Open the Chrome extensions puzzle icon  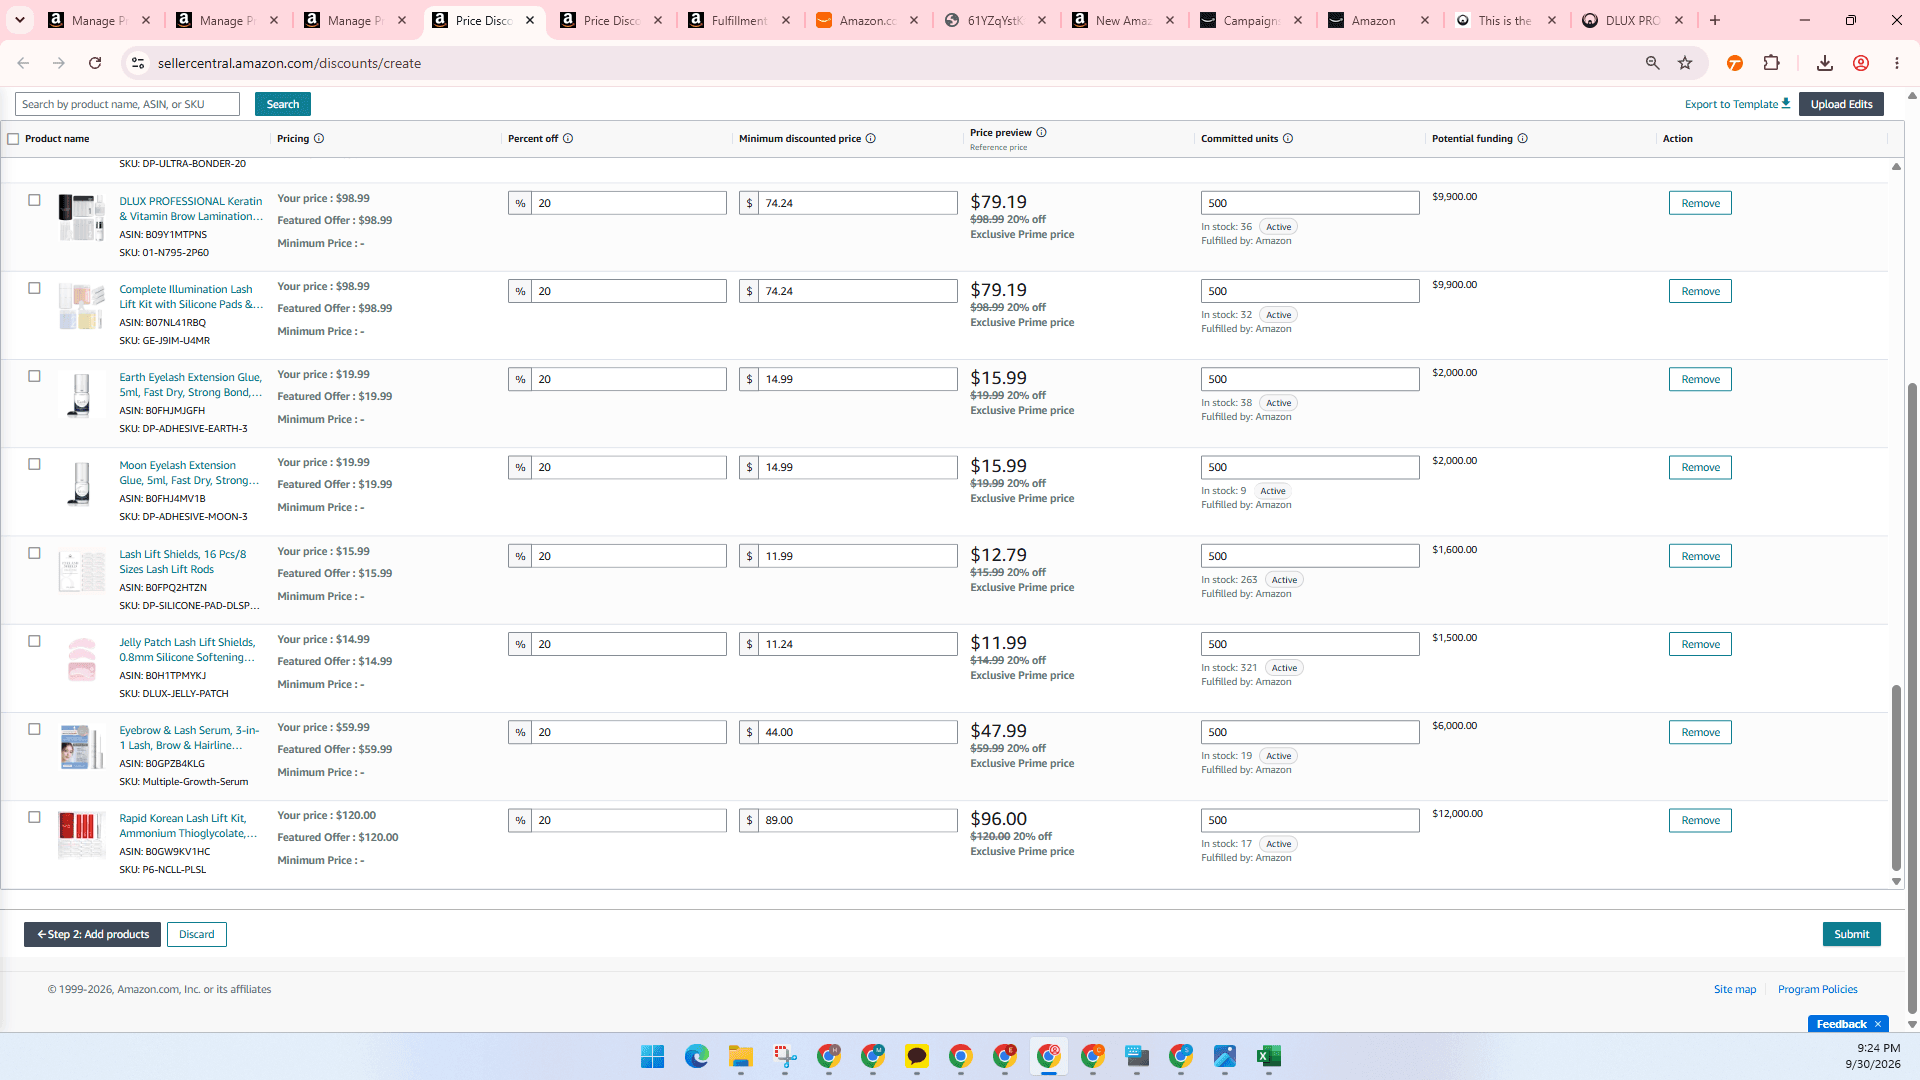click(x=1771, y=63)
